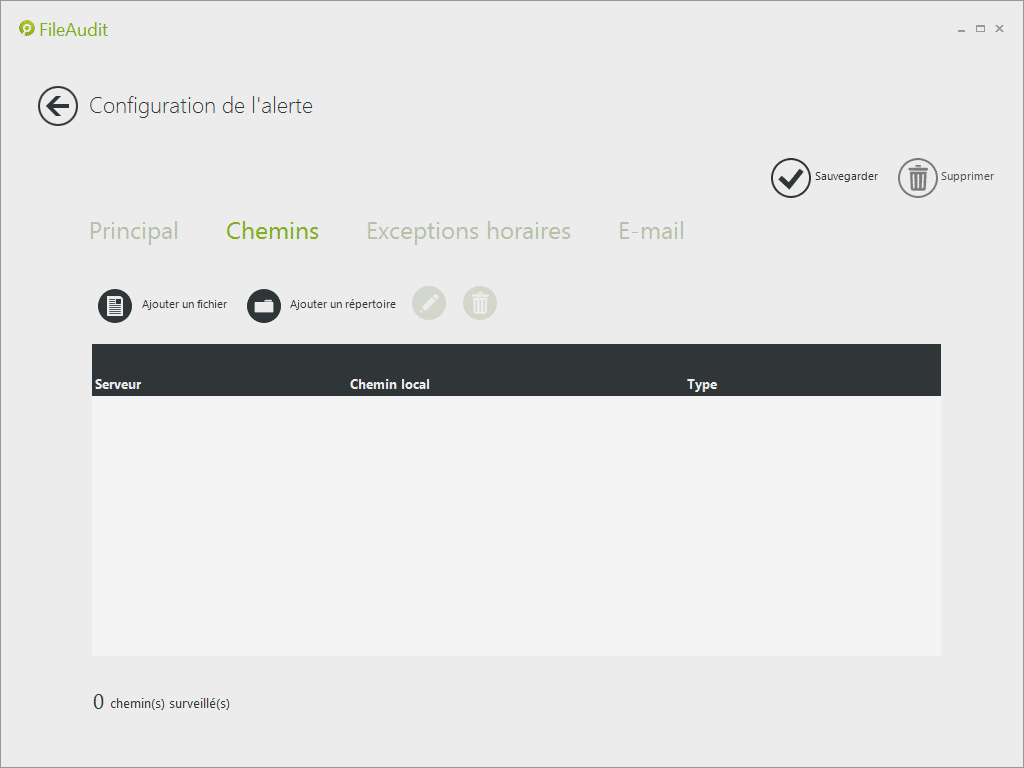The height and width of the screenshot is (768, 1024).
Task: Go to the E-mail tab
Action: coord(651,231)
